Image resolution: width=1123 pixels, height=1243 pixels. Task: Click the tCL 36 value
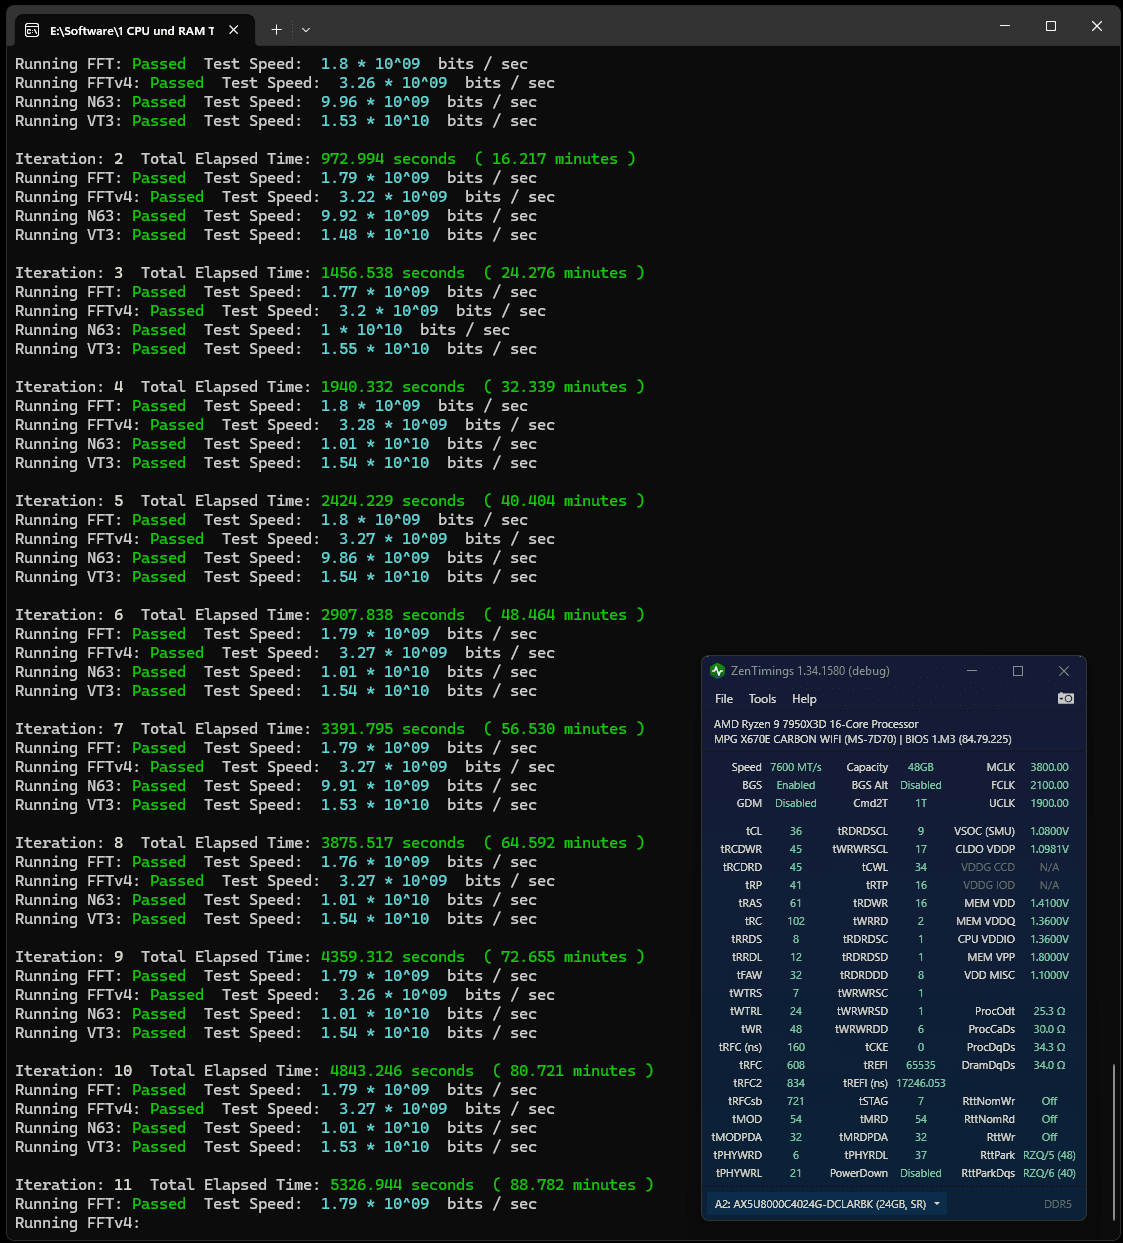(796, 831)
